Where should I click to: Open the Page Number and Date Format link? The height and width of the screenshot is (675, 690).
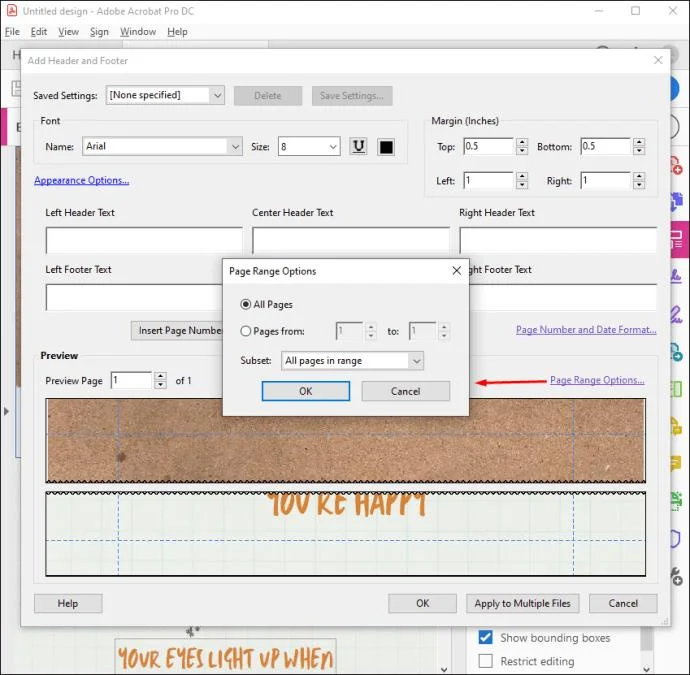586,330
